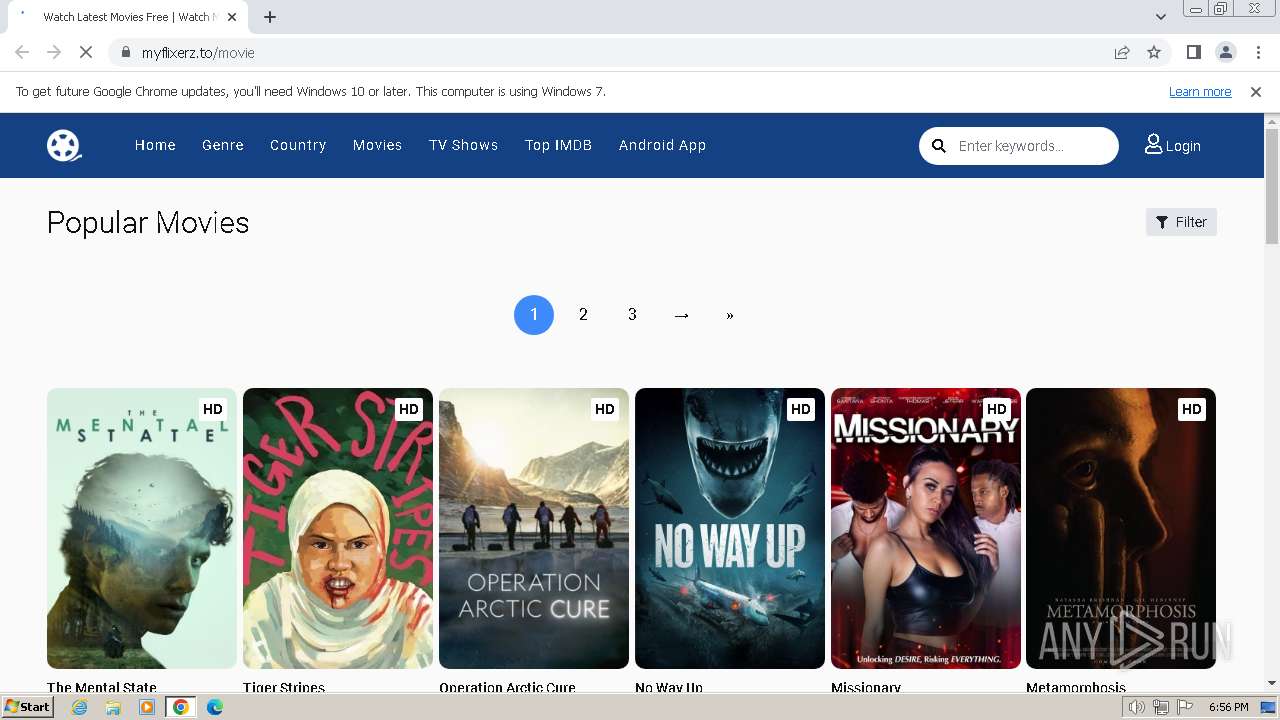Click the network icon in system tray
The height and width of the screenshot is (720, 1280).
click(1161, 707)
